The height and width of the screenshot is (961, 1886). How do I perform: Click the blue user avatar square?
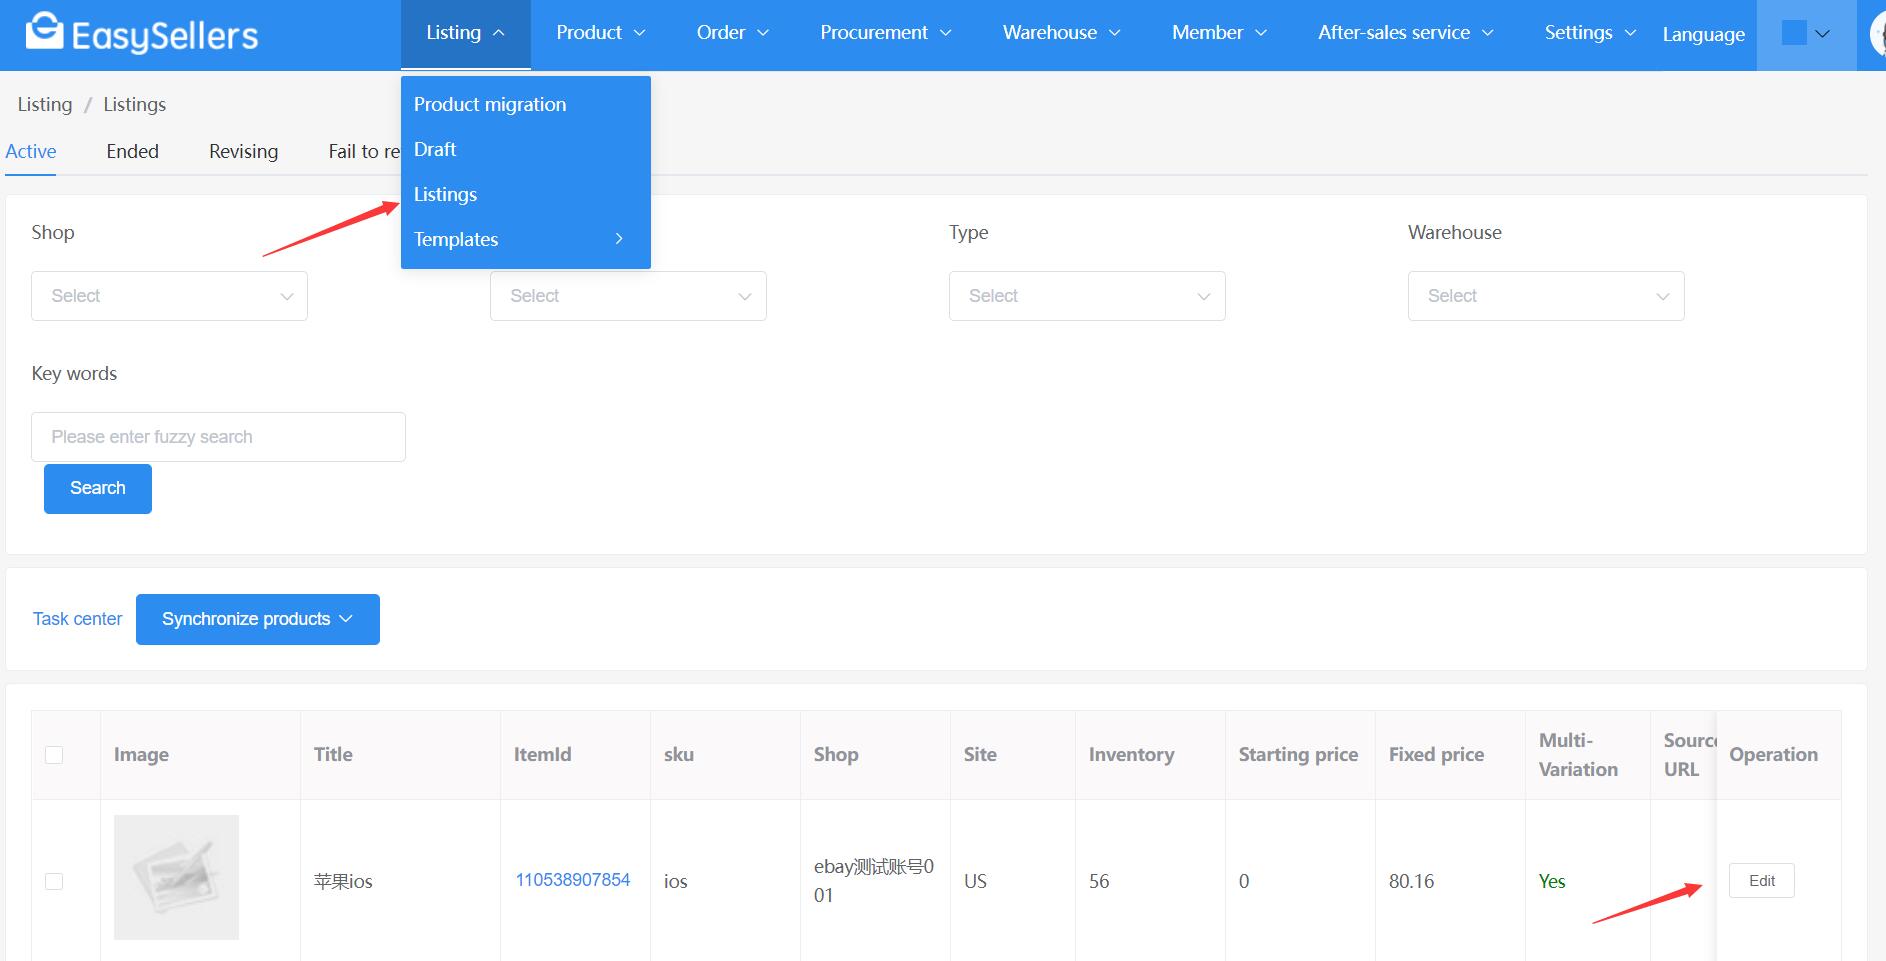[x=1794, y=33]
